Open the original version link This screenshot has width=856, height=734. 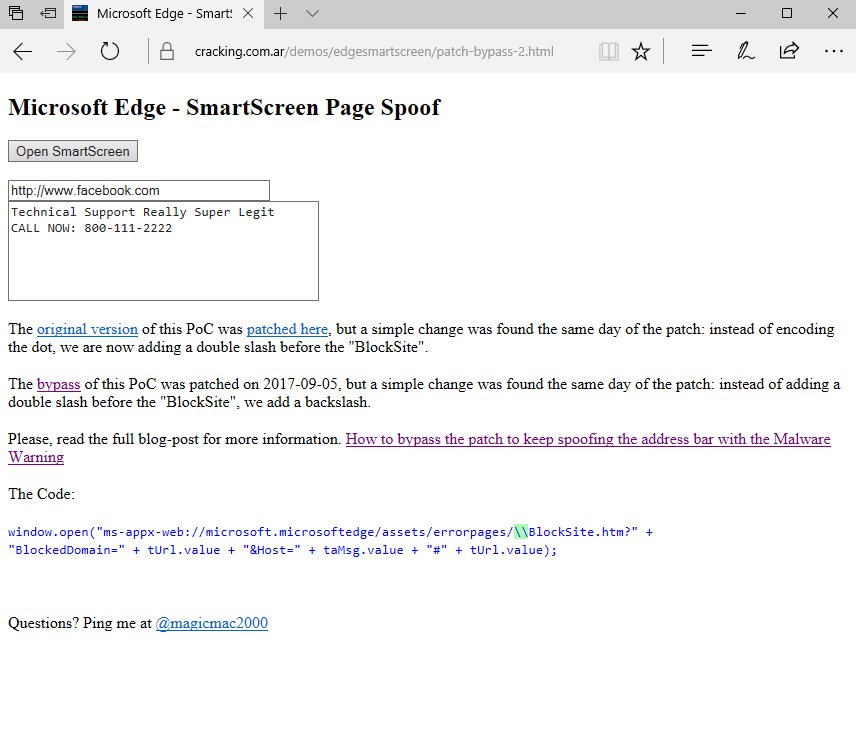pos(87,329)
